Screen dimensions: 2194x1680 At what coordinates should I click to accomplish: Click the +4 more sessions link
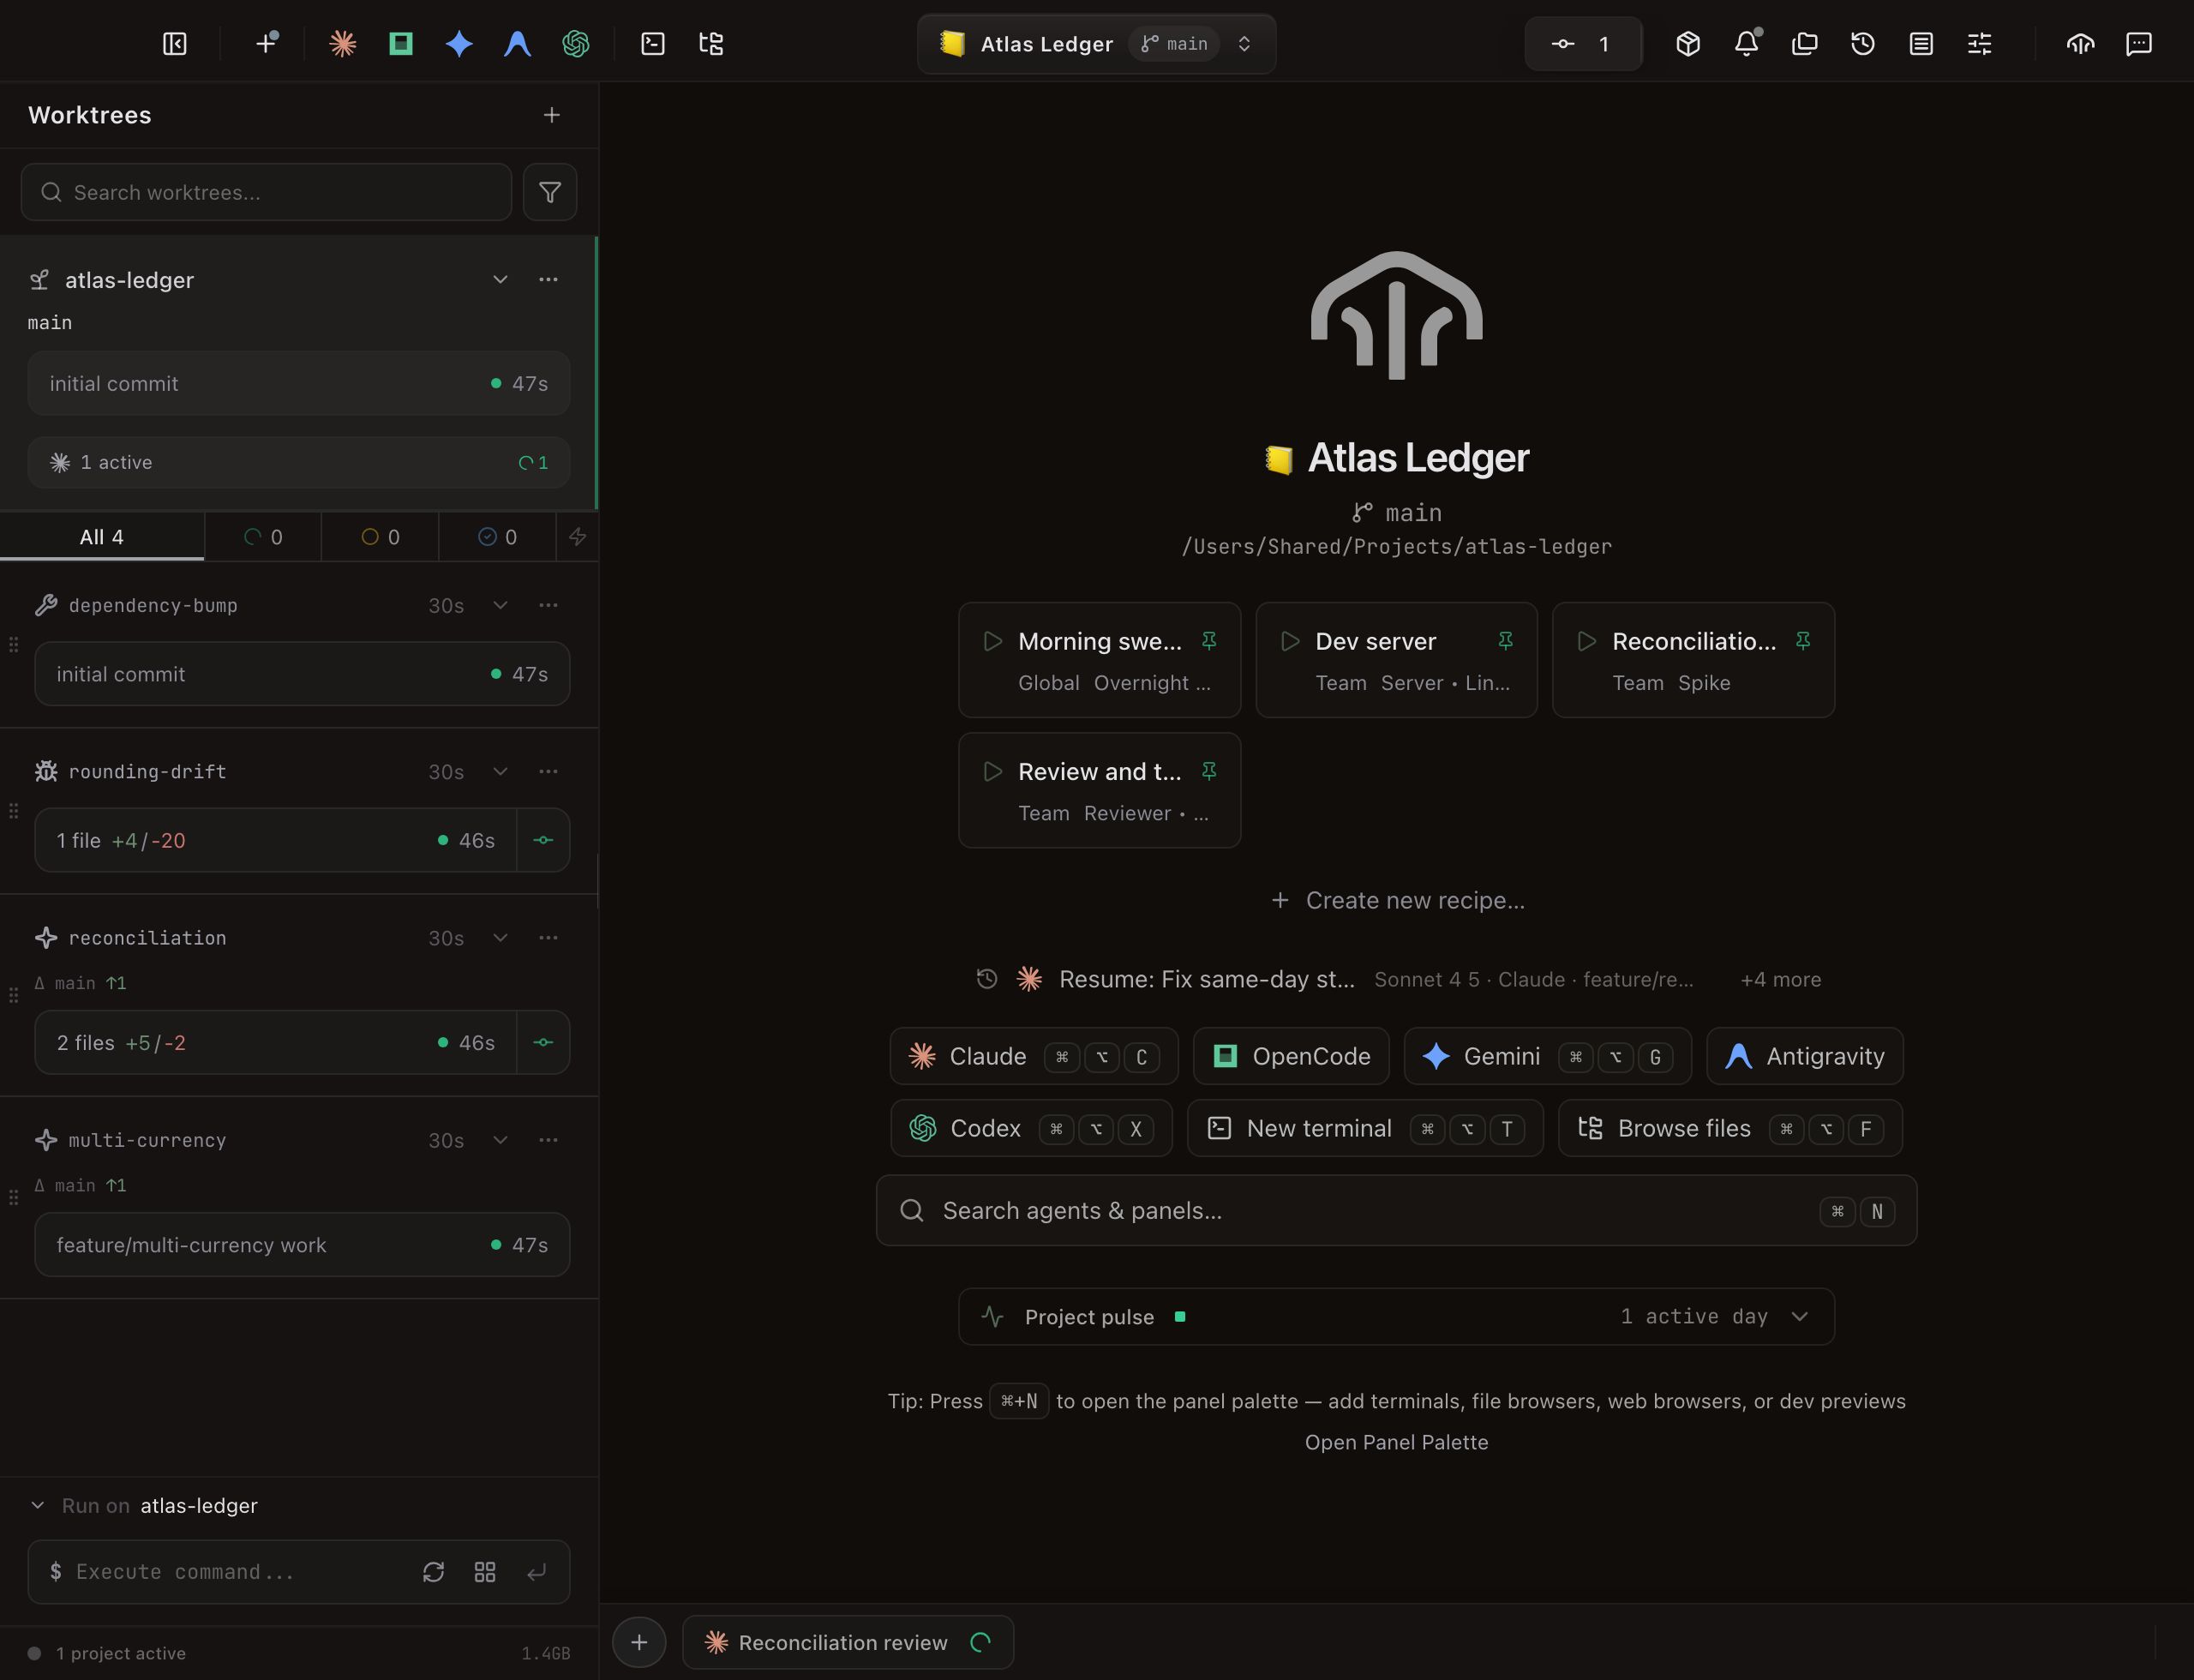(x=1780, y=980)
